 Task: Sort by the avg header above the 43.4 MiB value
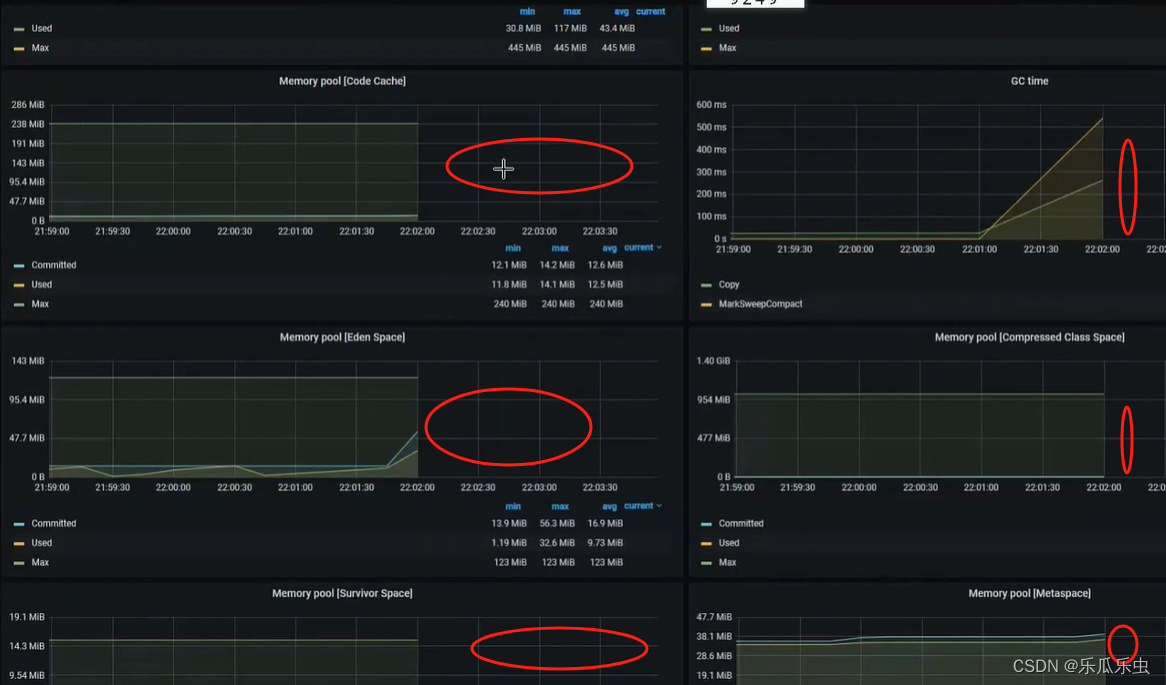[622, 11]
